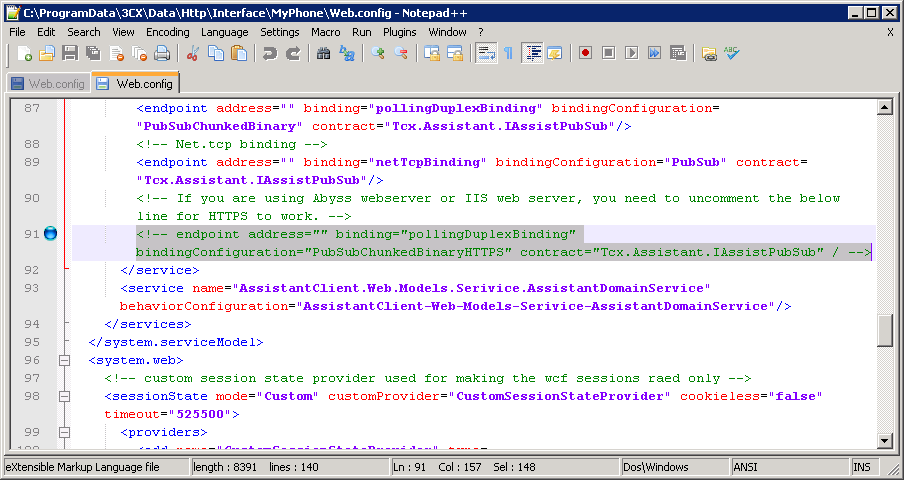Zoom in with the magnifier plus icon

[x=378, y=54]
